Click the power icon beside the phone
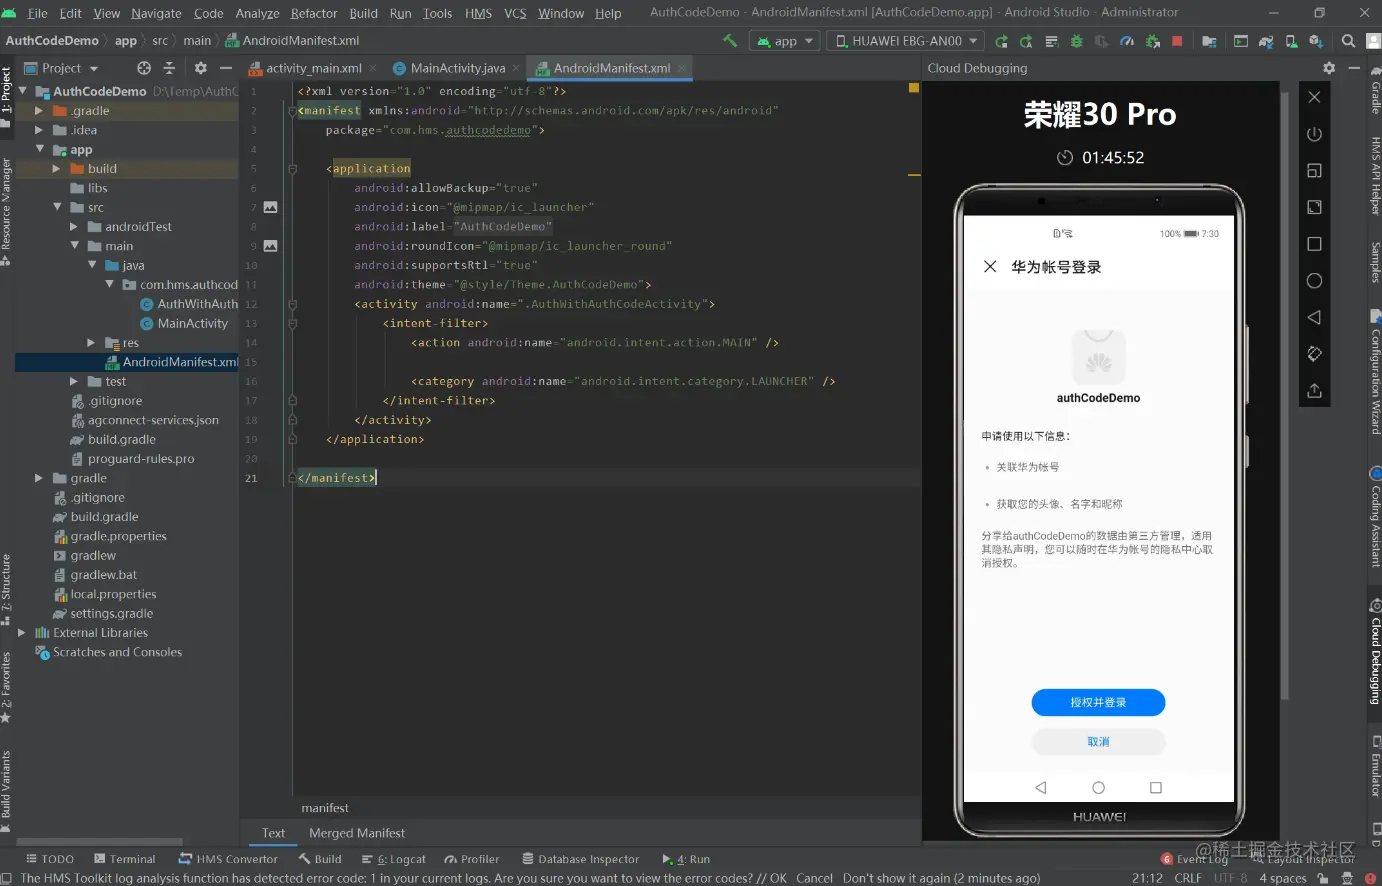 pyautogui.click(x=1315, y=134)
